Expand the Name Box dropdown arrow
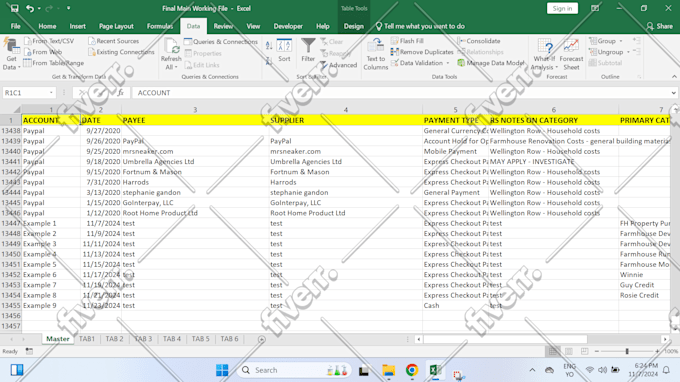 click(x=51, y=93)
